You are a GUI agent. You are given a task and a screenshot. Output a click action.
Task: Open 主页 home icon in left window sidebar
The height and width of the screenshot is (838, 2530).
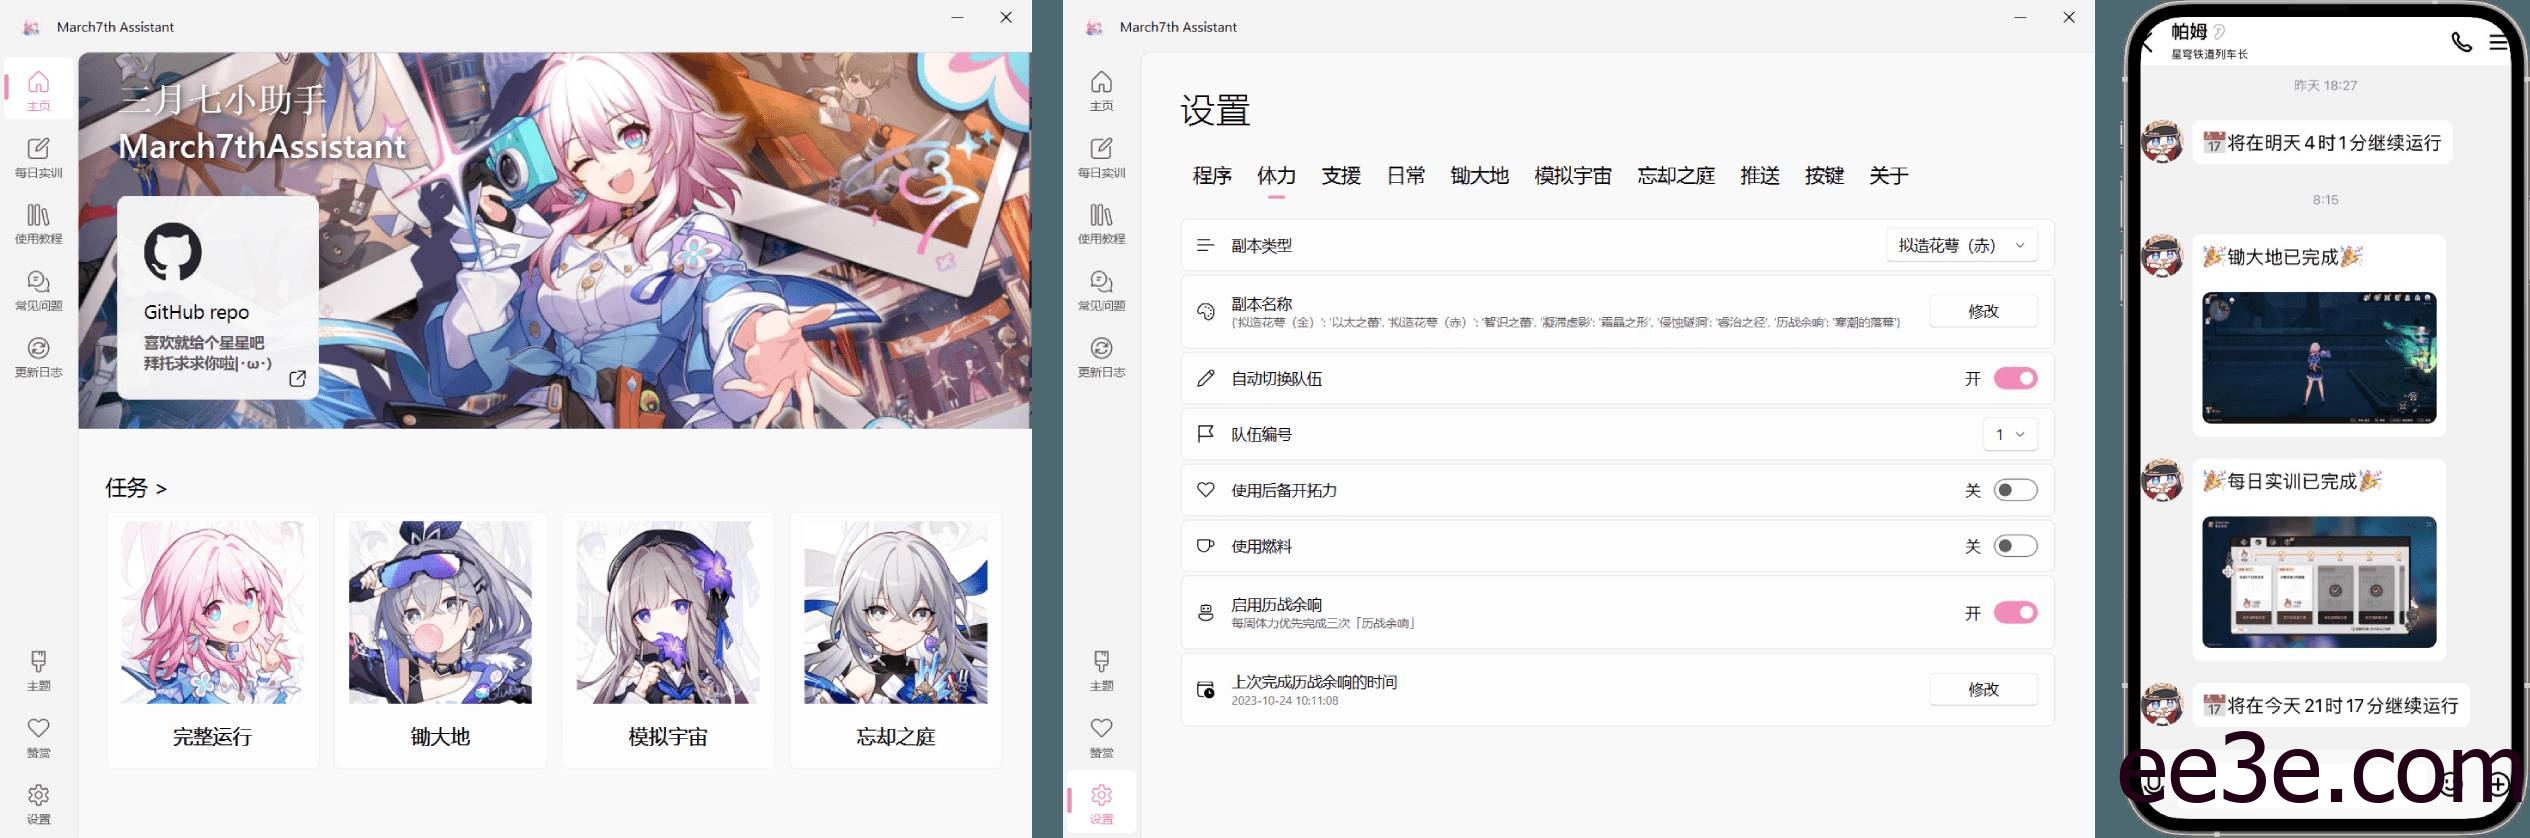point(38,89)
